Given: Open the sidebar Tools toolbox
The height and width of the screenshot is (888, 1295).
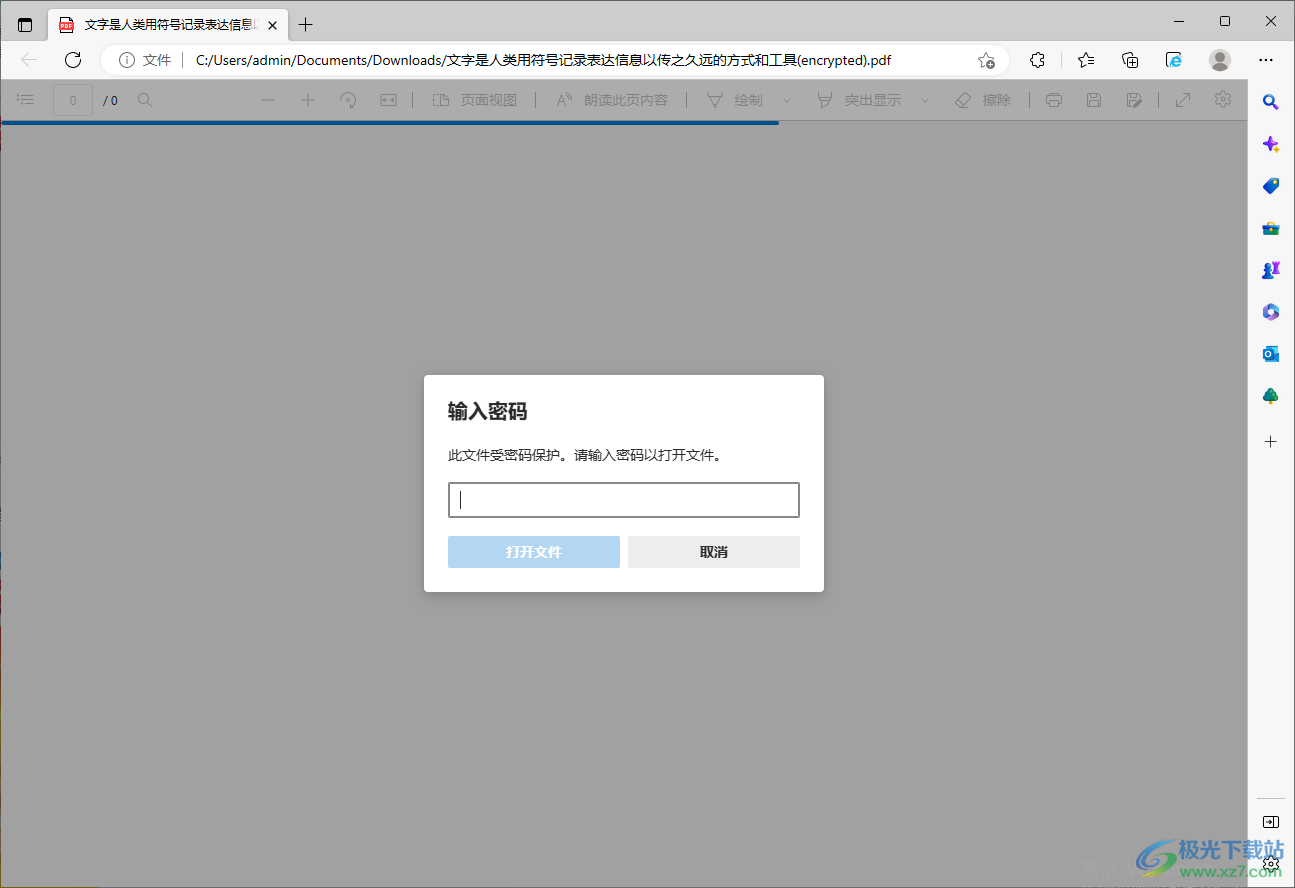Looking at the screenshot, I should click(1271, 228).
